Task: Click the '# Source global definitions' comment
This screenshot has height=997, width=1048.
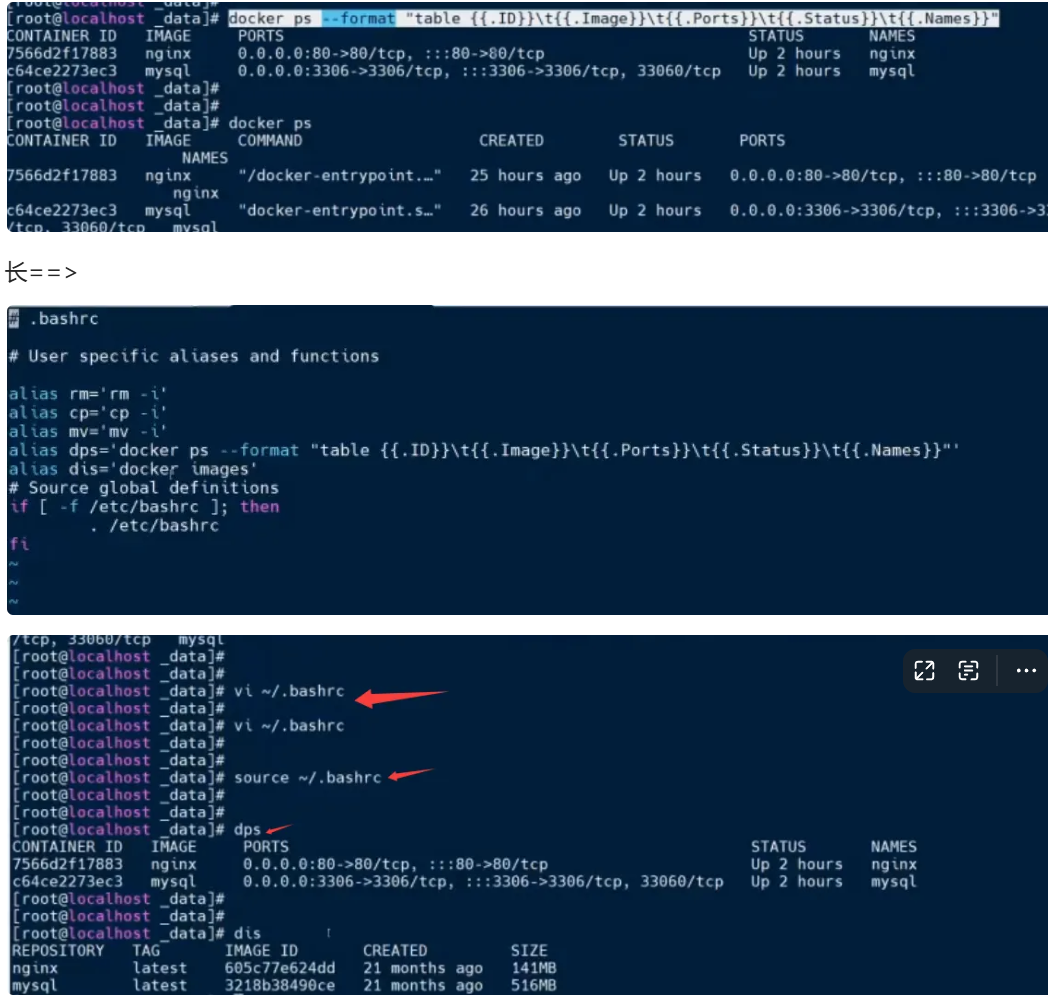Action: (x=144, y=488)
